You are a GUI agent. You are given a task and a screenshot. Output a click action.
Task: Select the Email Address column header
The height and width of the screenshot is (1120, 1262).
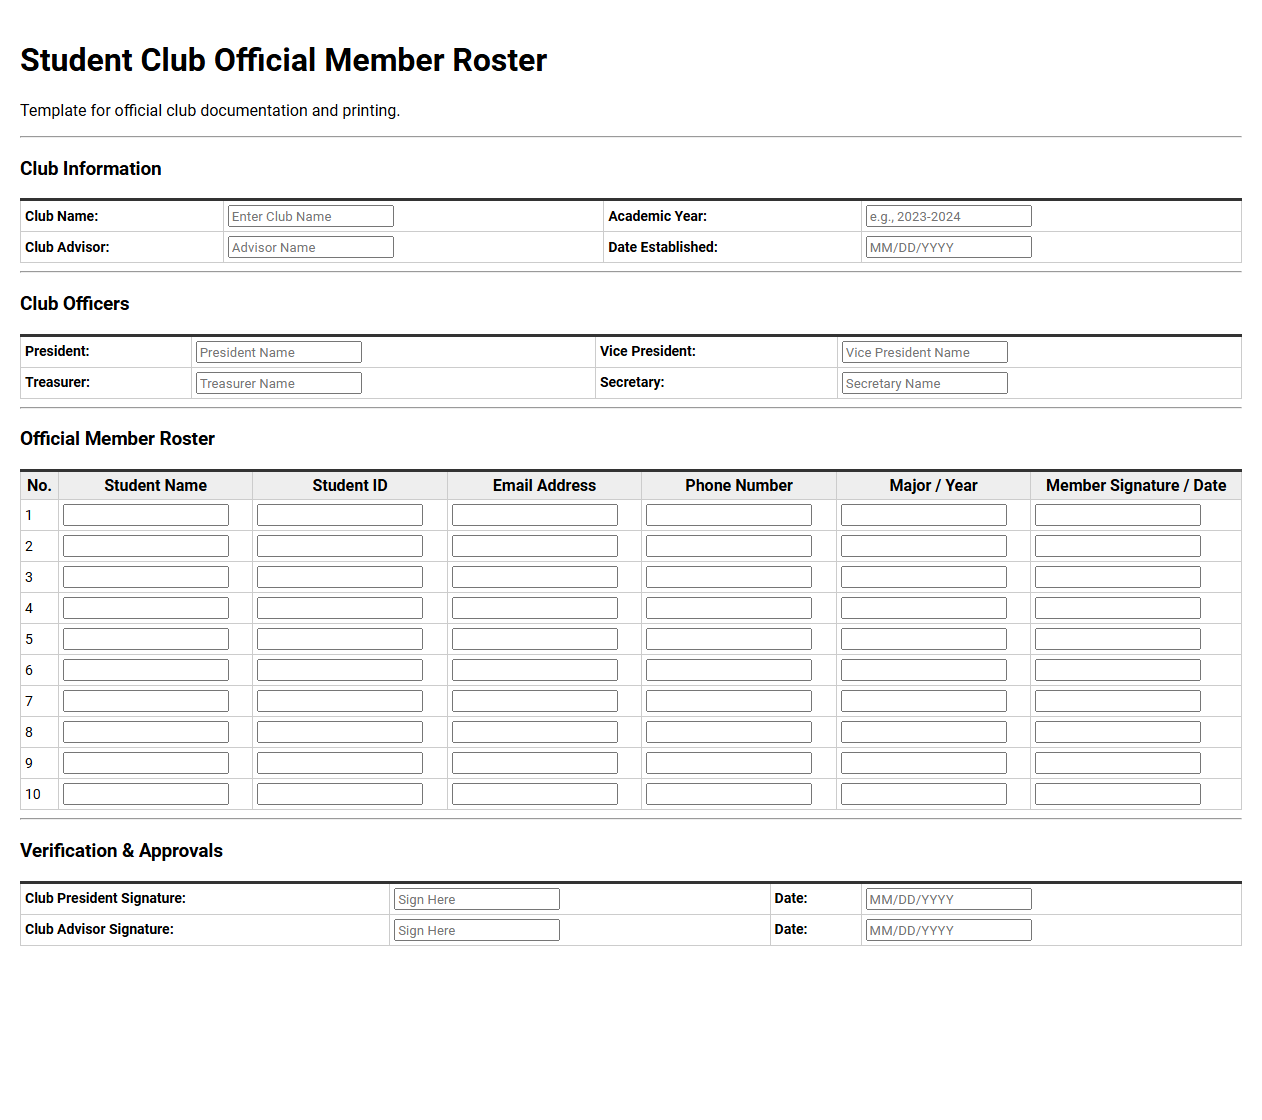pos(544,485)
